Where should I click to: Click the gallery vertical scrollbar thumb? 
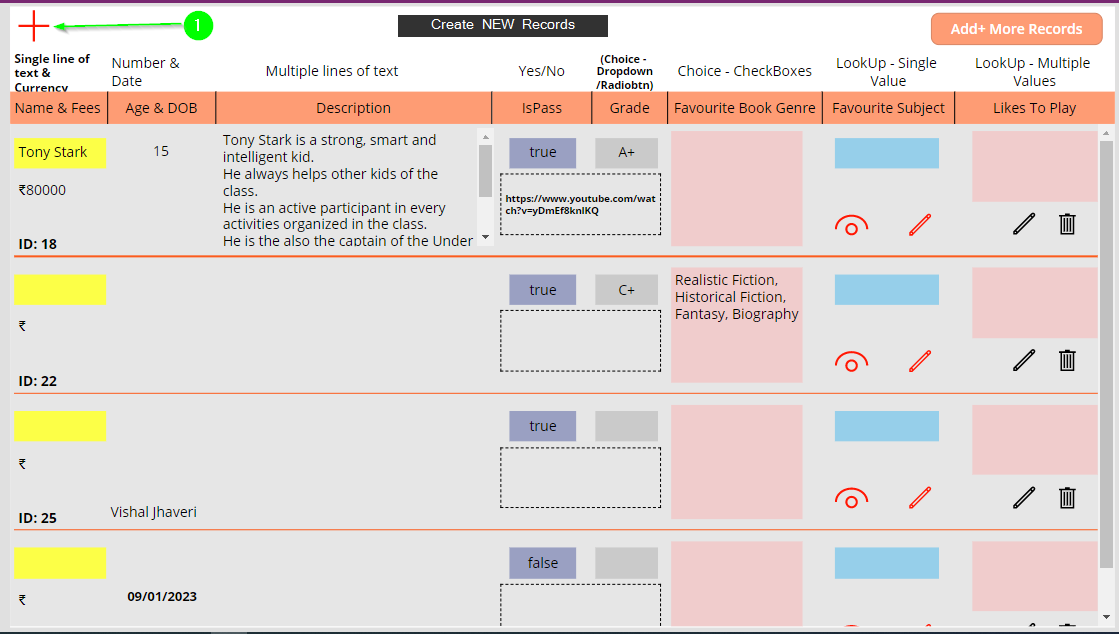click(x=1106, y=354)
